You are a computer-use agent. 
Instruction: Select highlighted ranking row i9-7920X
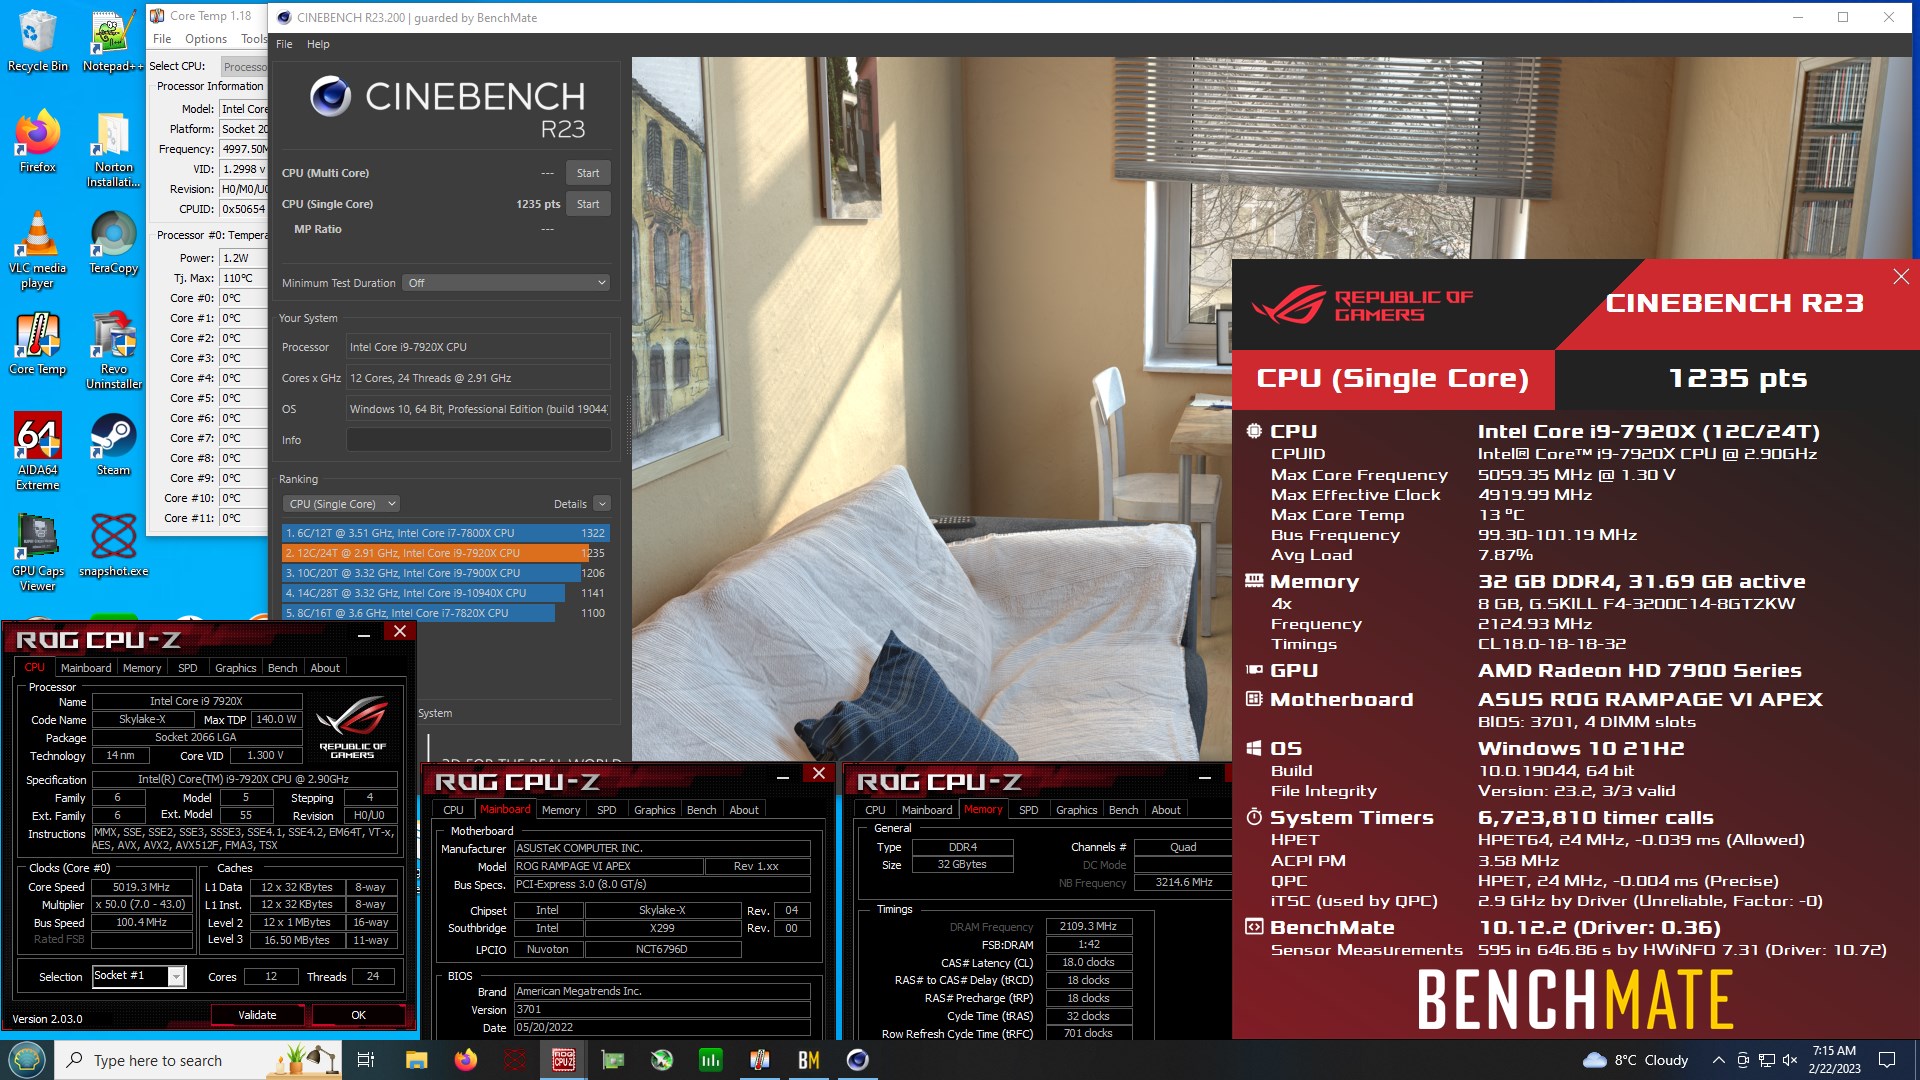coord(446,553)
